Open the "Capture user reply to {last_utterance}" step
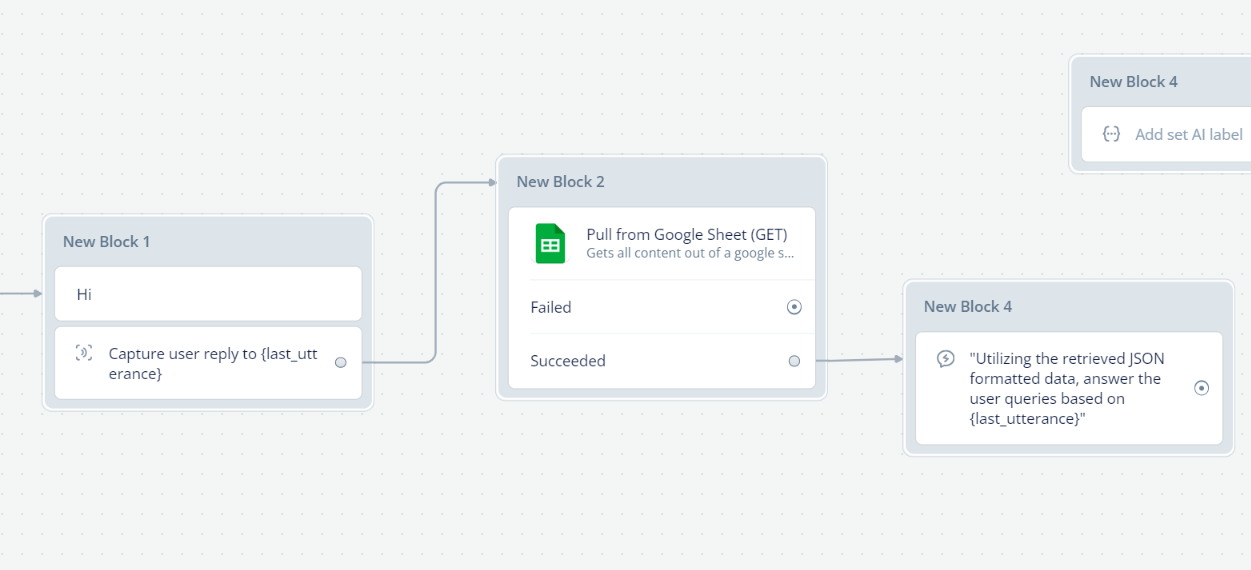This screenshot has height=570, width=1251. tap(208, 363)
